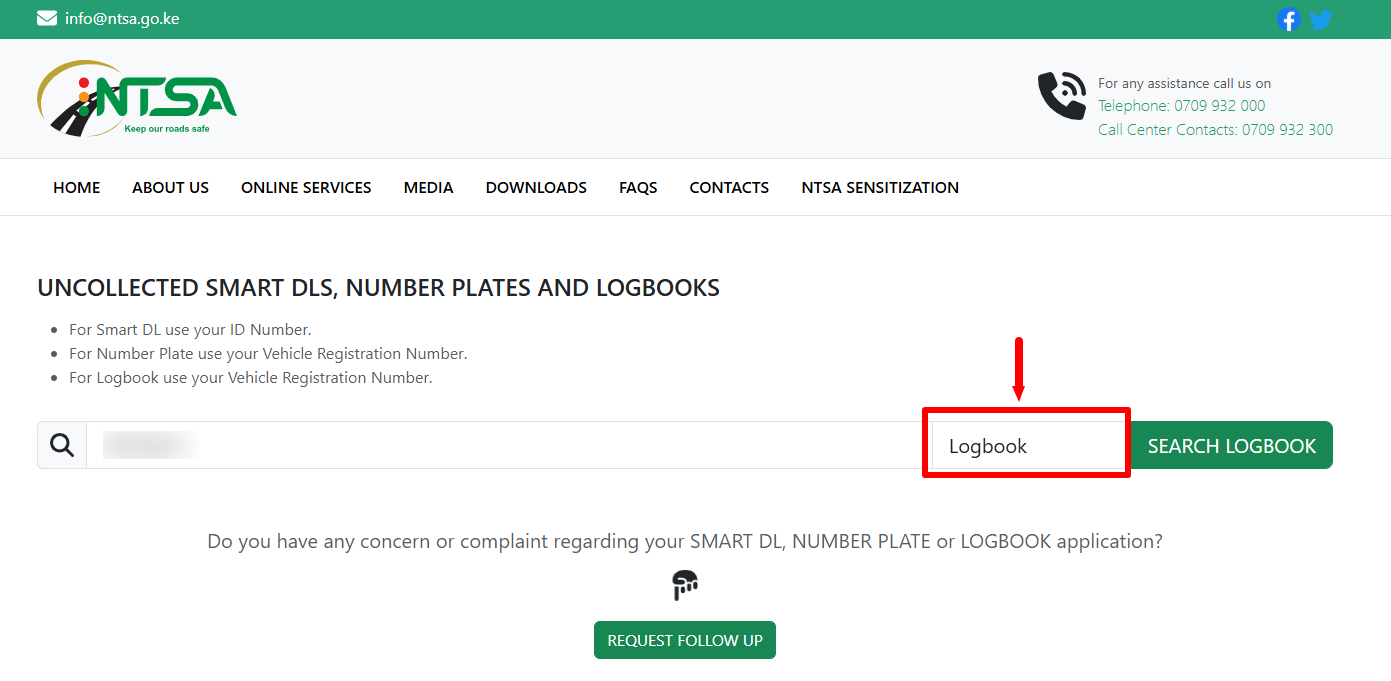The height and width of the screenshot is (681, 1391).
Task: Click the 'For Smart DL use your ID Number' text
Action: tap(190, 330)
